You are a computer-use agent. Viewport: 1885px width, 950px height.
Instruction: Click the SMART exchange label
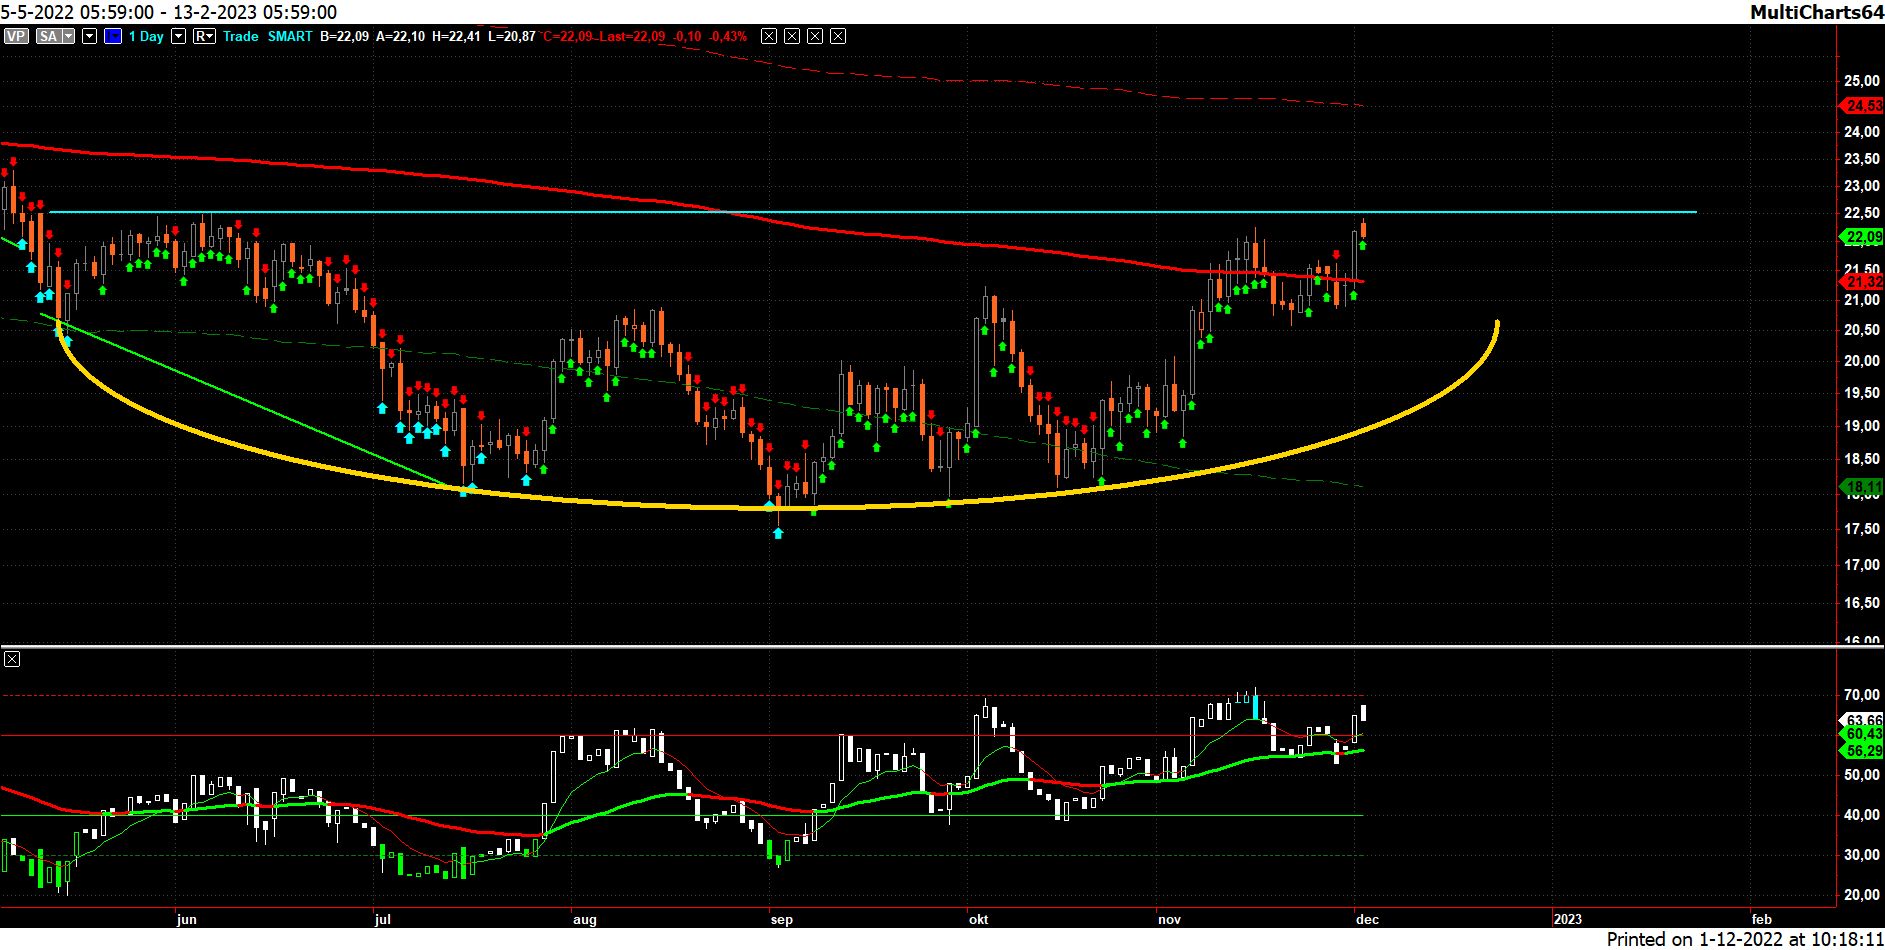290,36
